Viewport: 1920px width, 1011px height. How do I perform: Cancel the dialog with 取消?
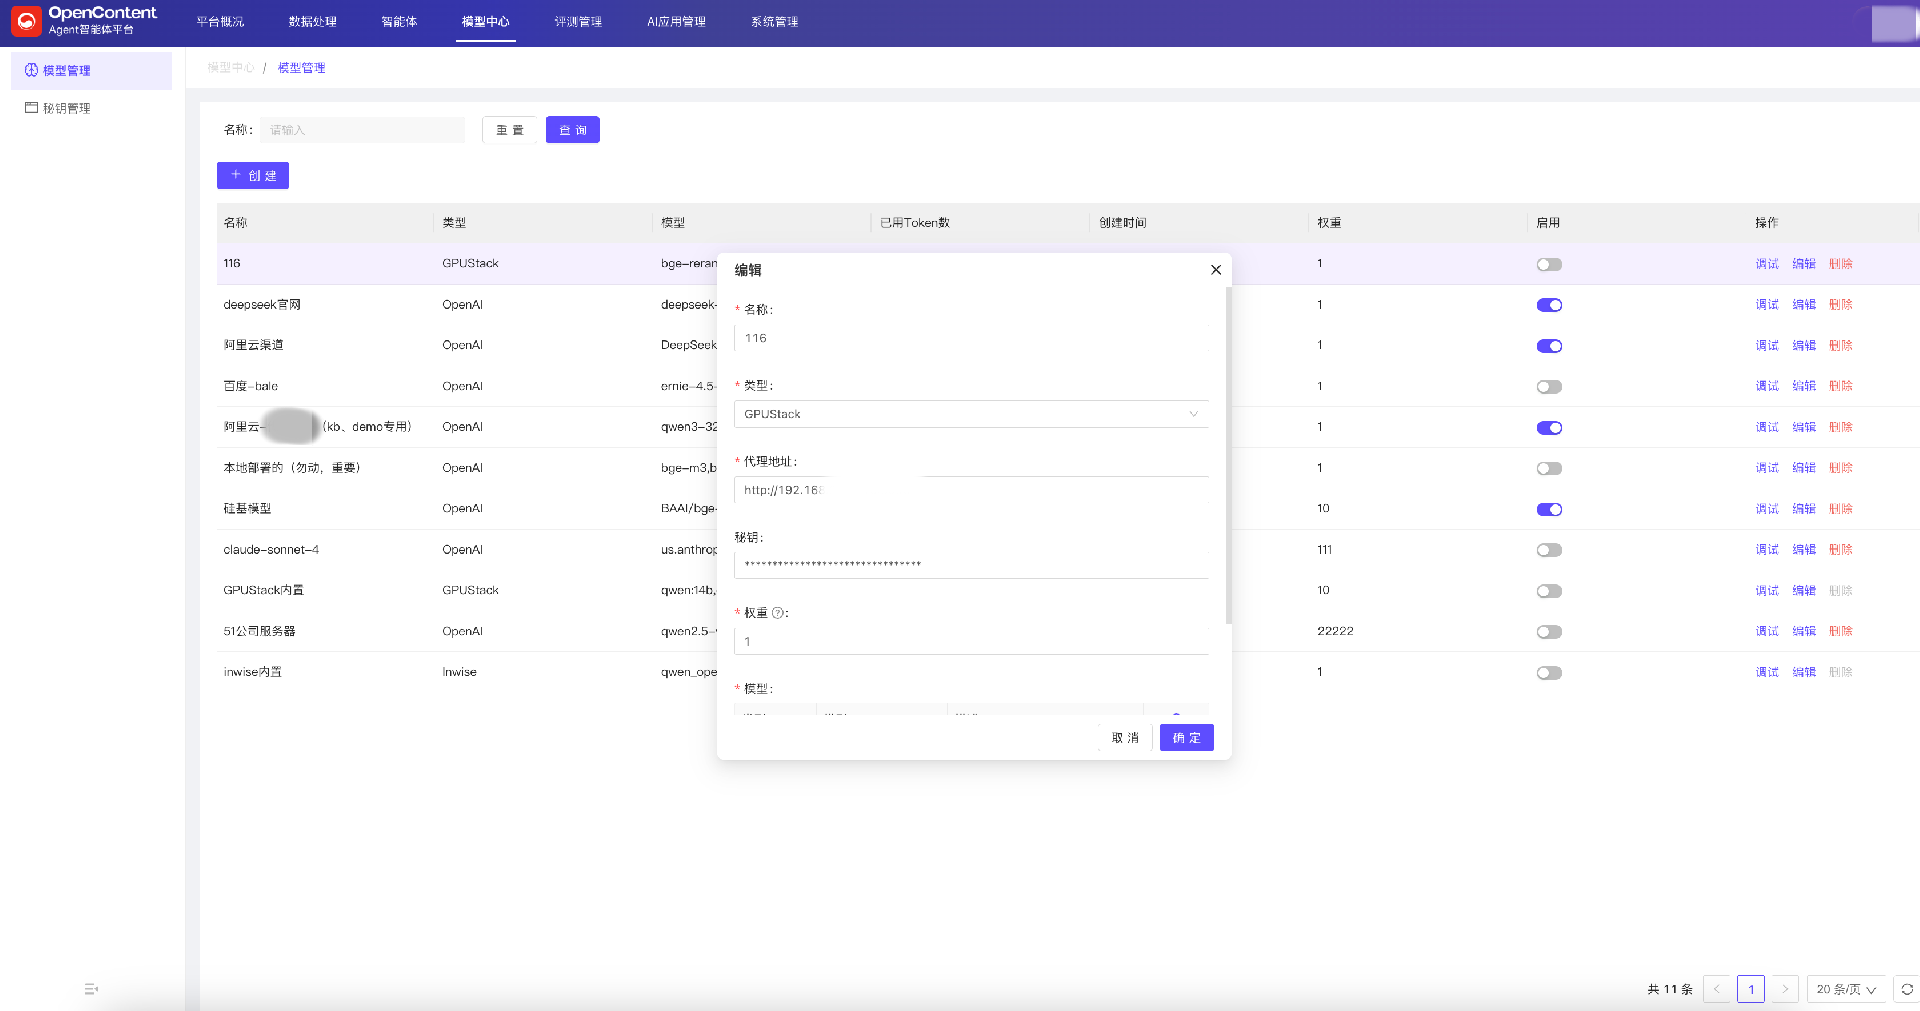[x=1125, y=738]
